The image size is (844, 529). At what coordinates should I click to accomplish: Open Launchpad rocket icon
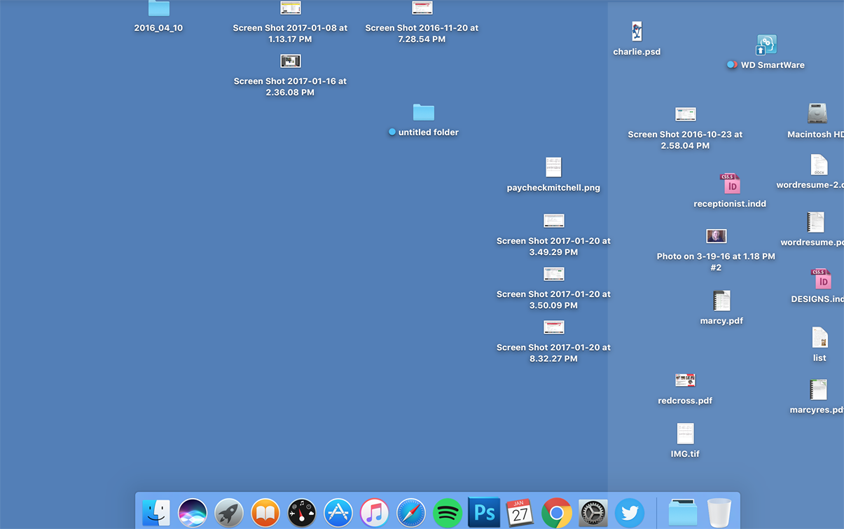229,512
